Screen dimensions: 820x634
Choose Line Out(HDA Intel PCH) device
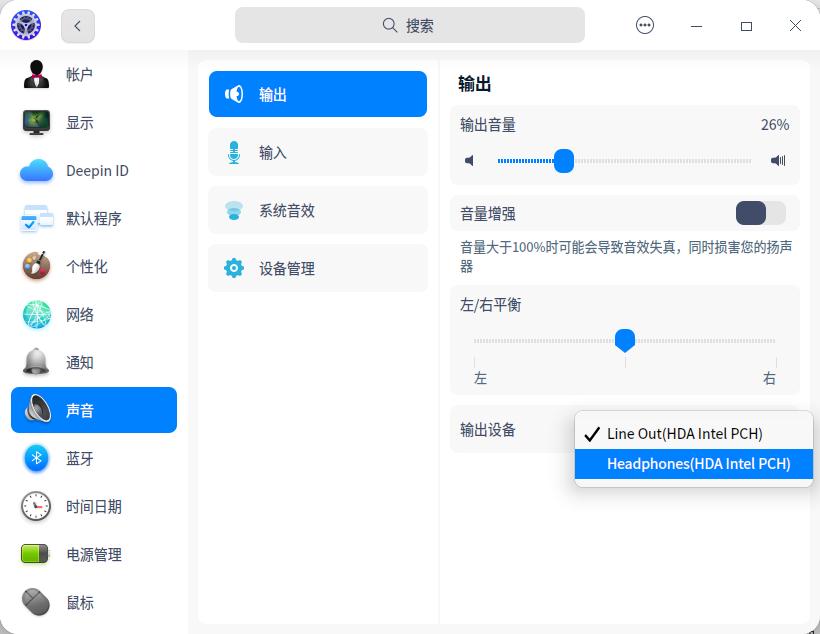point(686,434)
